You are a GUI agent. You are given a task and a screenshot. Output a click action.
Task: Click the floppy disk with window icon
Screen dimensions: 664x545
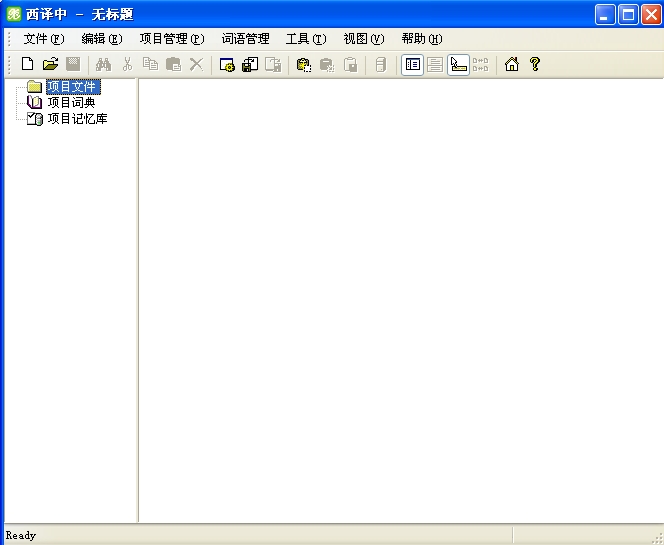click(x=250, y=64)
